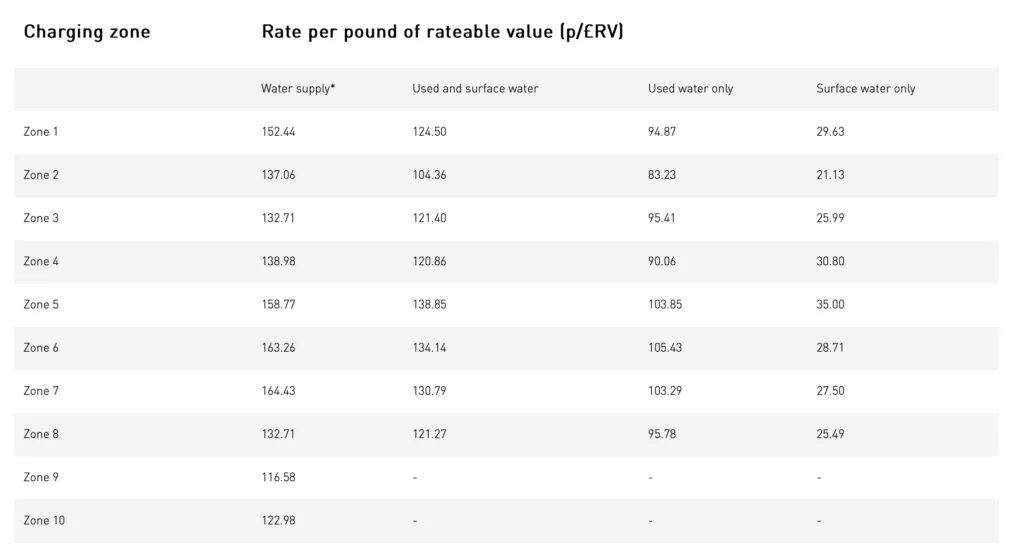
Task: Click Zone 5 water supply value 158.77
Action: click(278, 304)
